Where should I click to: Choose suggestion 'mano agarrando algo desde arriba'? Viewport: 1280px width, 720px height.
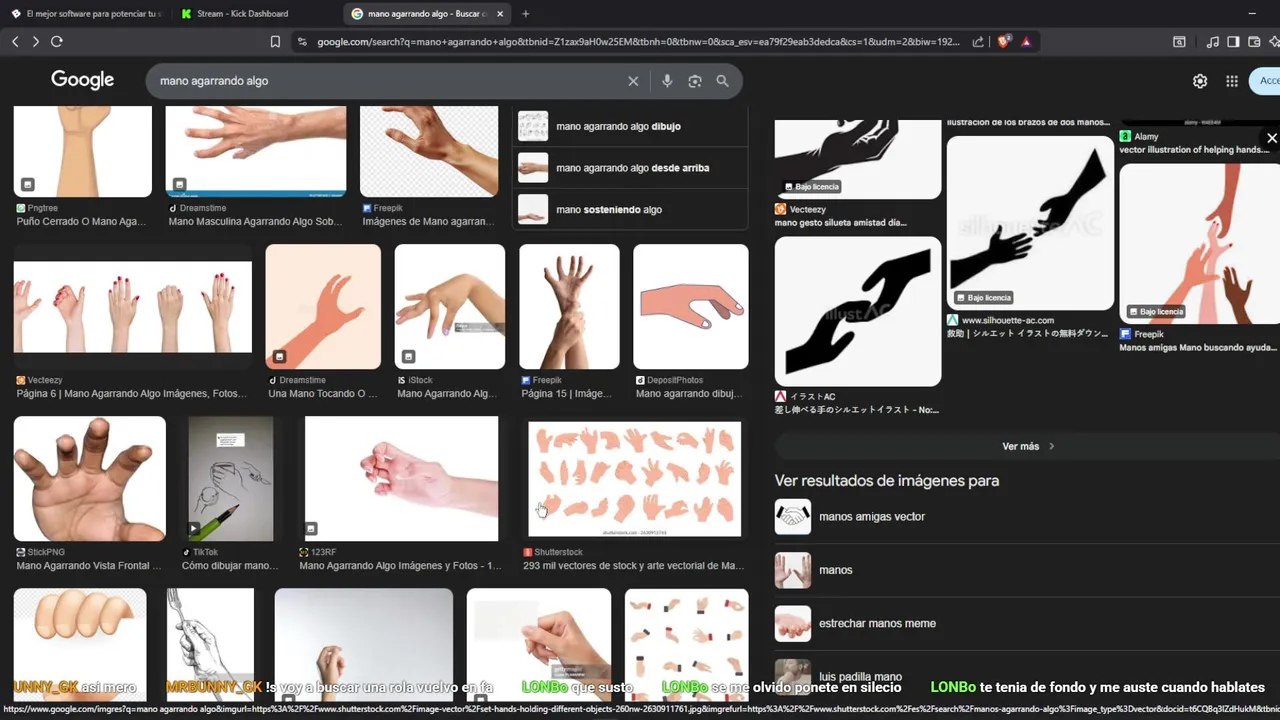coord(630,168)
